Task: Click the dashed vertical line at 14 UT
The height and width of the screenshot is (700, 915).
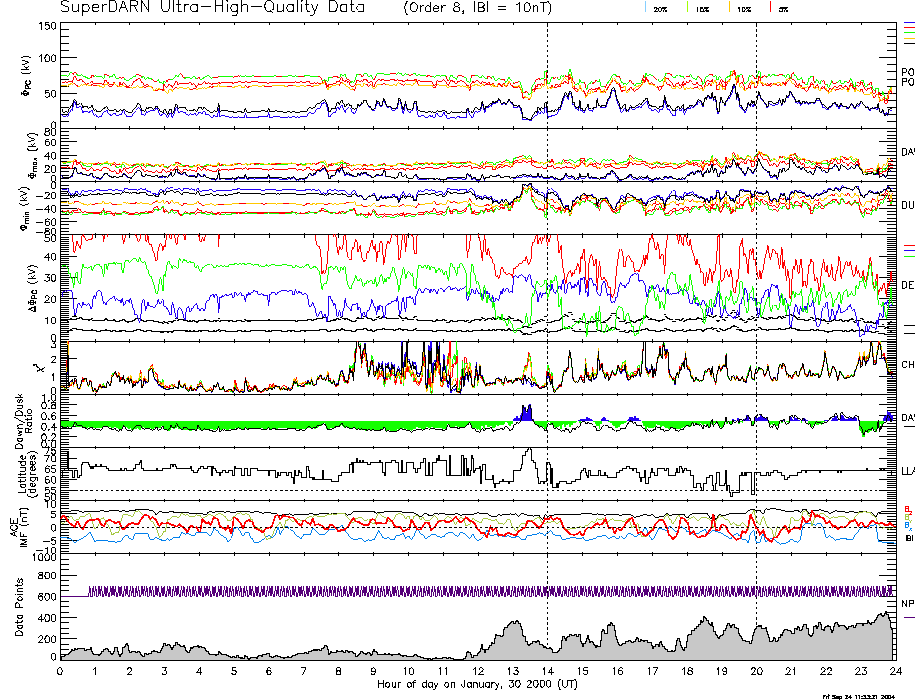Action: (x=548, y=300)
